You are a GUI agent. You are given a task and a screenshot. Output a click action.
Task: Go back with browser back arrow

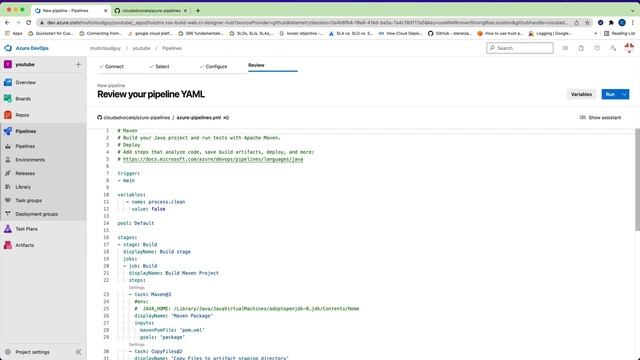7,22
